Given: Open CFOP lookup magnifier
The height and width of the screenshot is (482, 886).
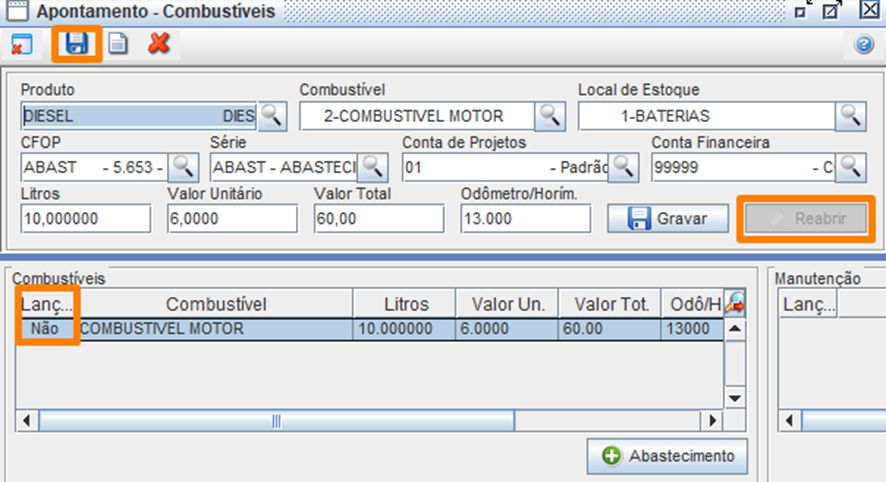Looking at the screenshot, I should (x=184, y=166).
